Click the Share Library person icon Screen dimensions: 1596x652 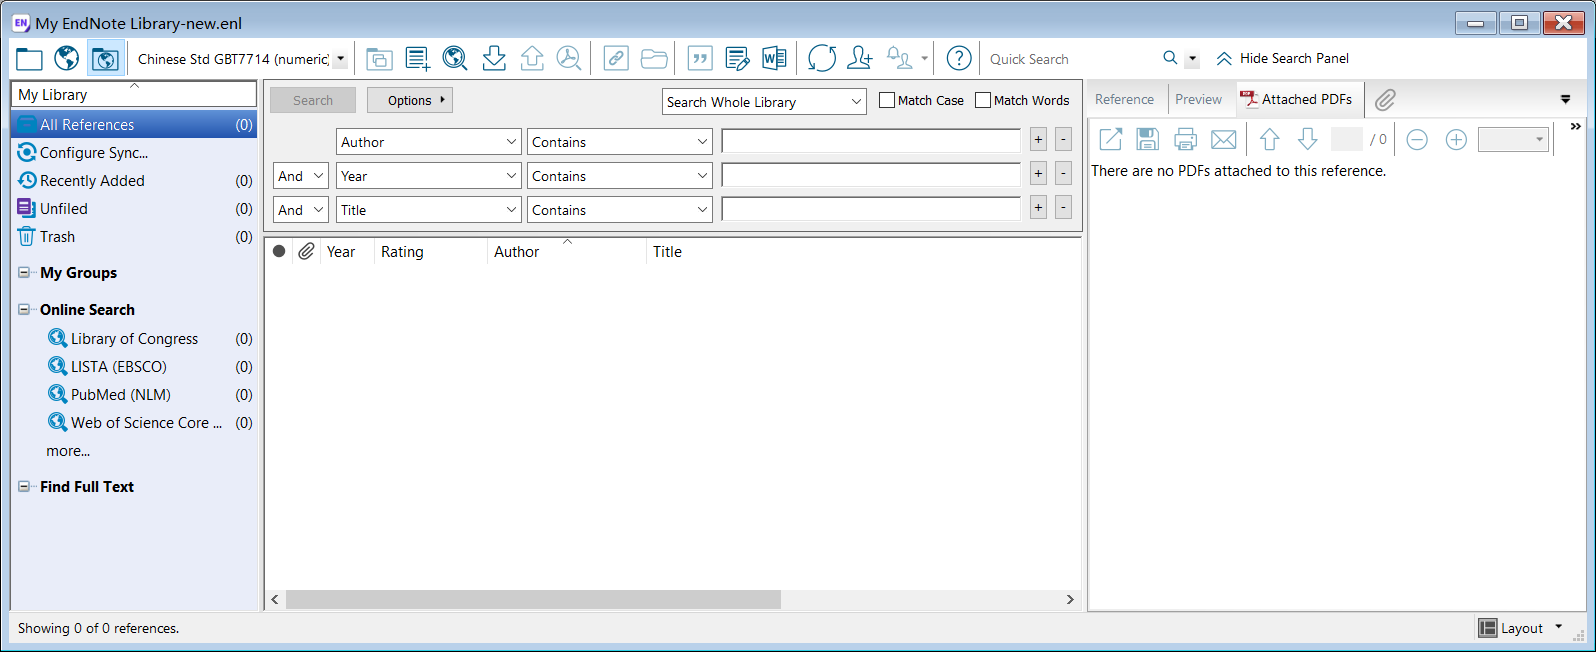point(860,58)
